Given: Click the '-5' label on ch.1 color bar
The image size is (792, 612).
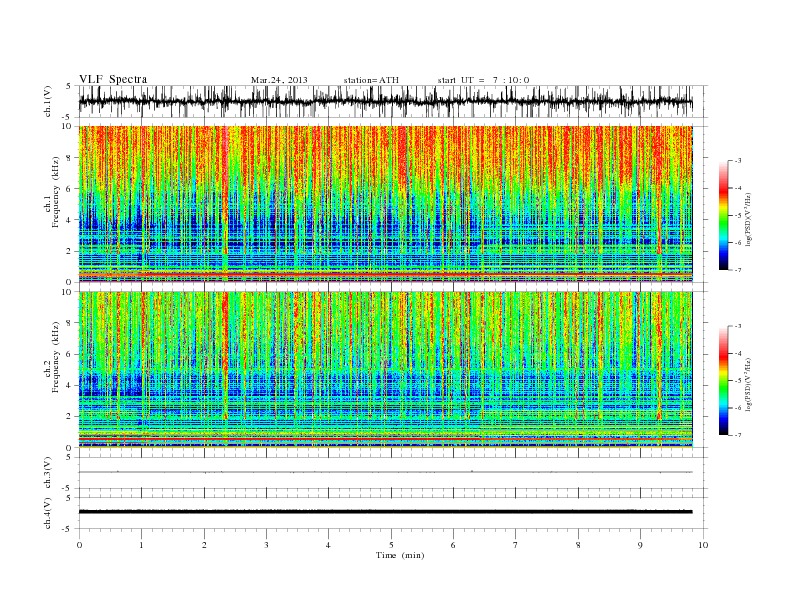Looking at the screenshot, I should point(738,216).
